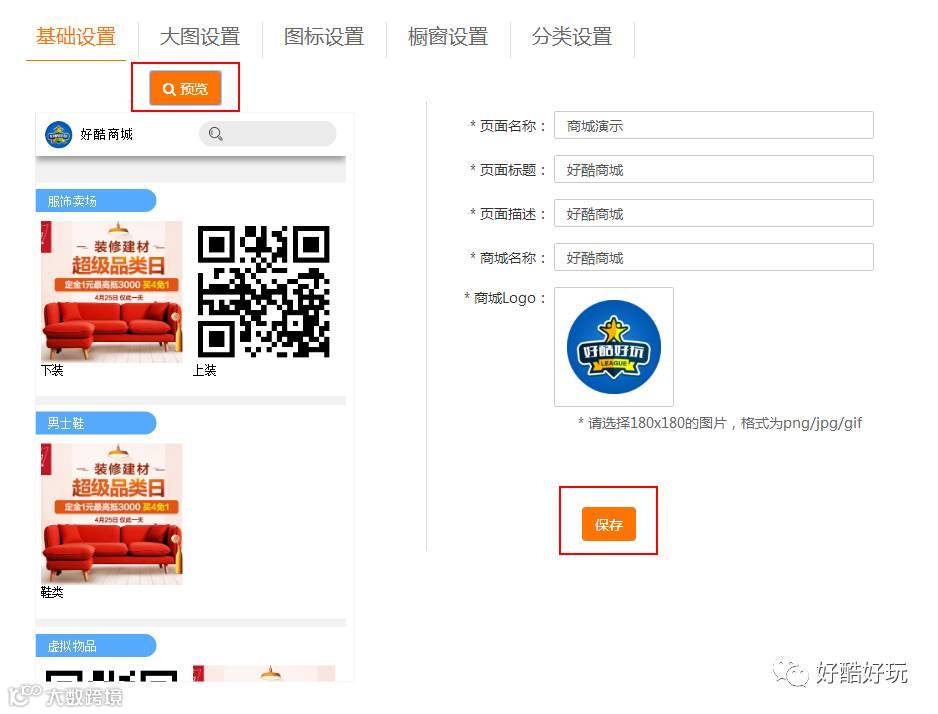The height and width of the screenshot is (714, 938).
Task: Click the search box in the shop preview
Action: pyautogui.click(x=267, y=134)
